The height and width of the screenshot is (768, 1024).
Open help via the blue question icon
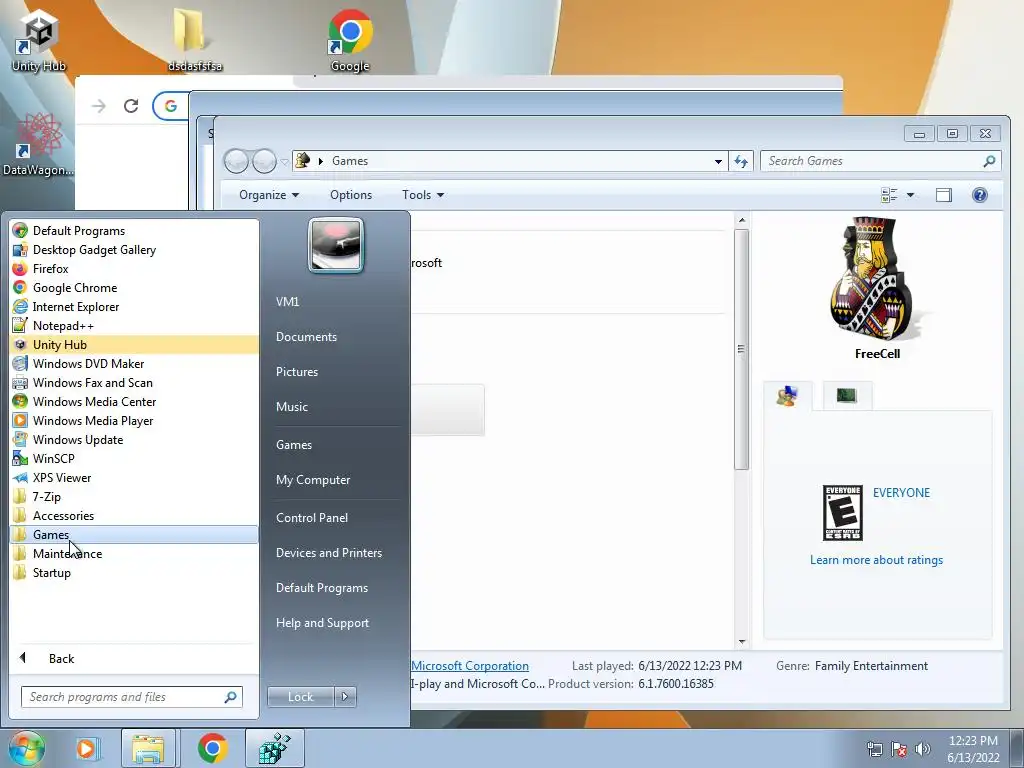pyautogui.click(x=980, y=195)
